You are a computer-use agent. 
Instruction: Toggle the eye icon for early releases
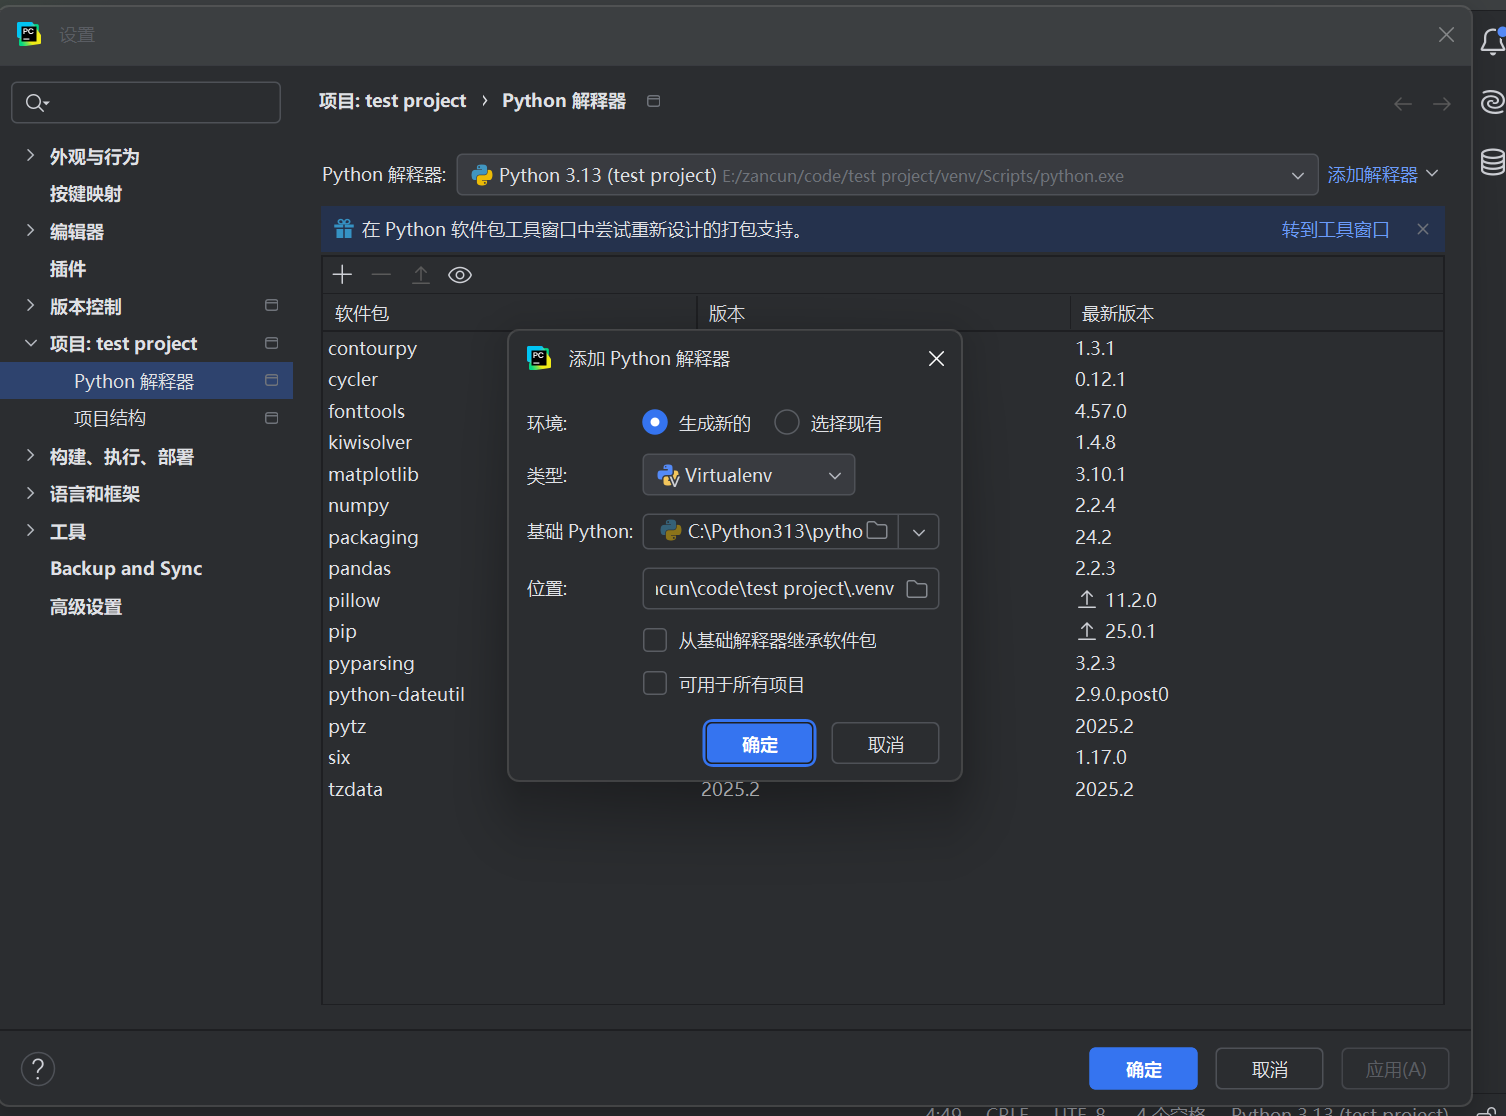coord(460,275)
